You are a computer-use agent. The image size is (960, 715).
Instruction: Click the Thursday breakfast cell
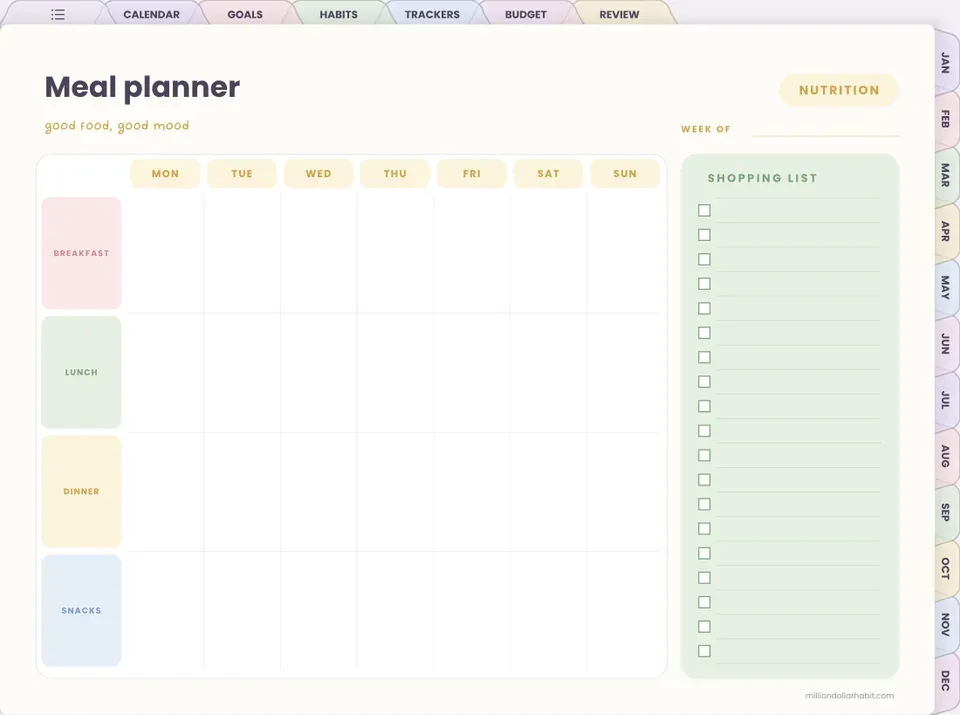click(395, 253)
